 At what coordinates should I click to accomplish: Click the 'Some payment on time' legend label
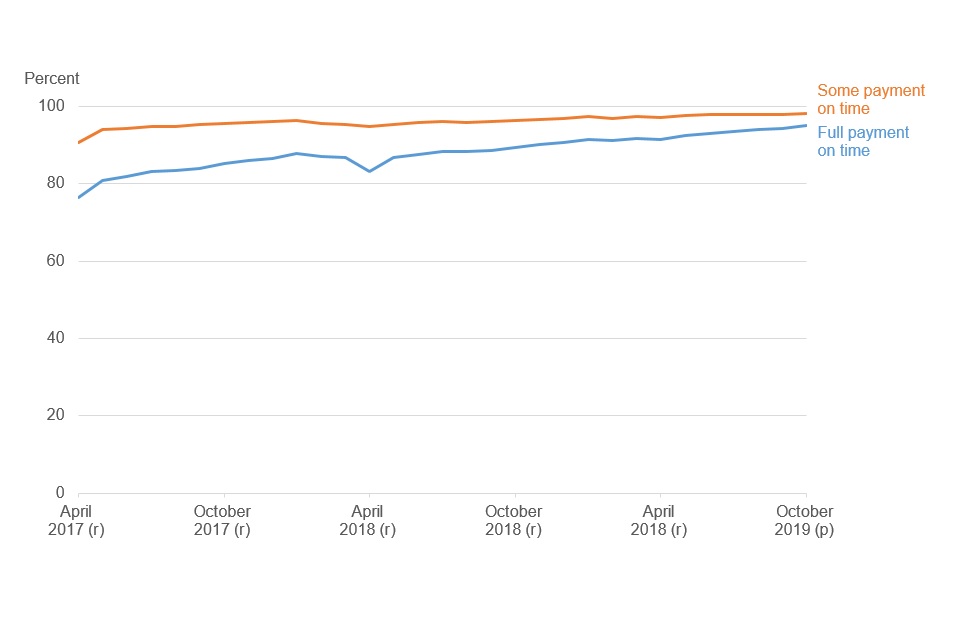[x=871, y=99]
